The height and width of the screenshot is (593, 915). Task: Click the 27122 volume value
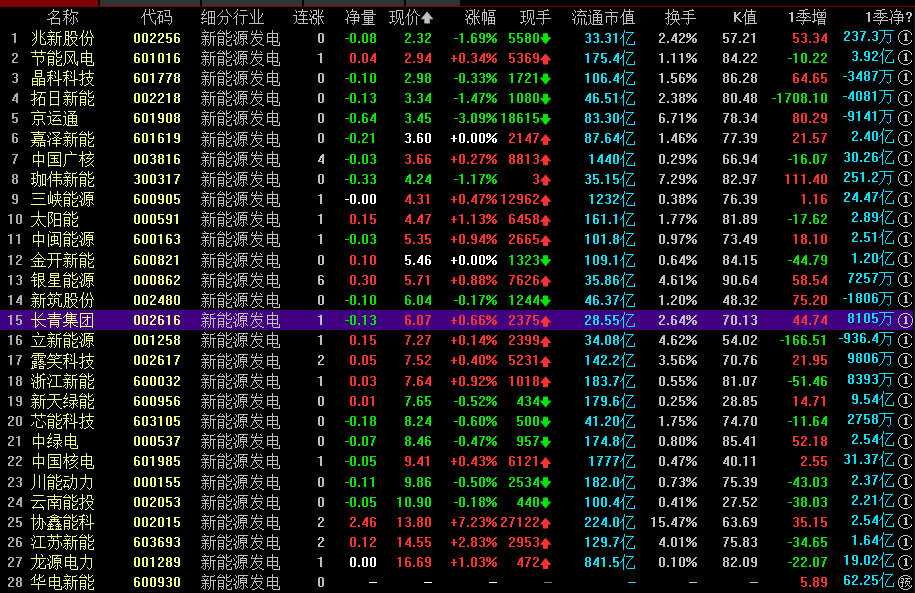520,522
